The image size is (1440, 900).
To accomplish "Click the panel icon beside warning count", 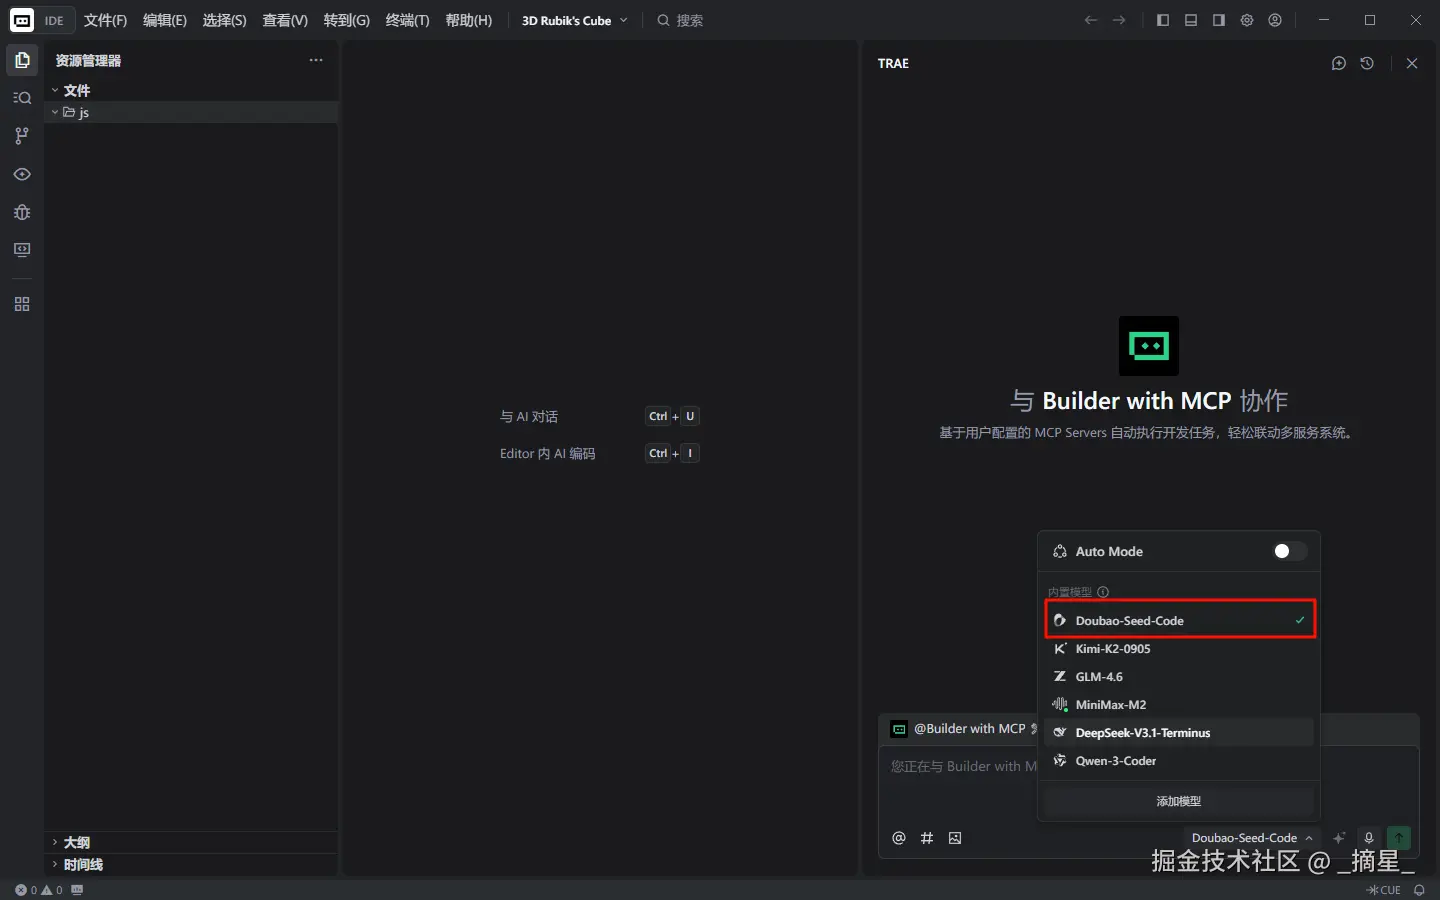I will (x=78, y=890).
